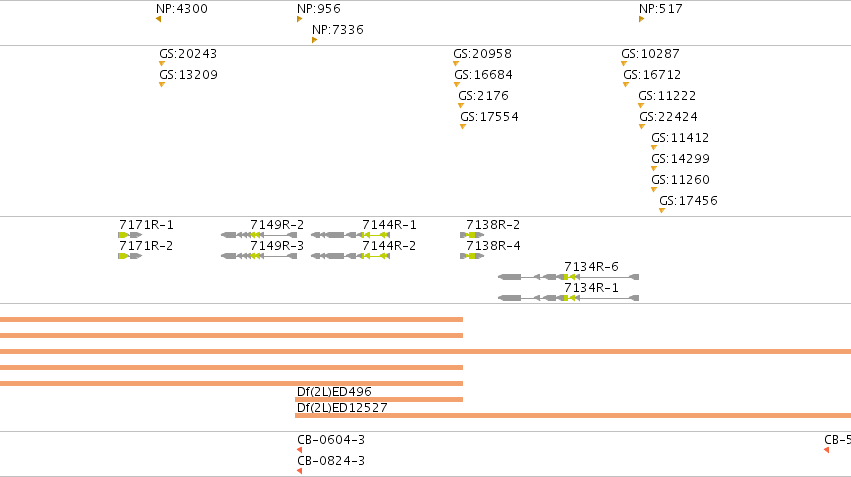This screenshot has height=477, width=851.
Task: Select the 7171R-1 transcript glyph
Action: [x=130, y=235]
